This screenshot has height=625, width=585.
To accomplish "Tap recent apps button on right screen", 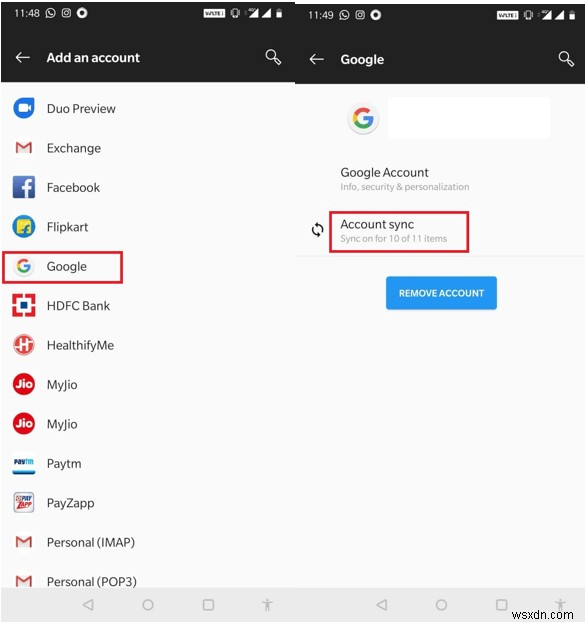I will click(501, 605).
